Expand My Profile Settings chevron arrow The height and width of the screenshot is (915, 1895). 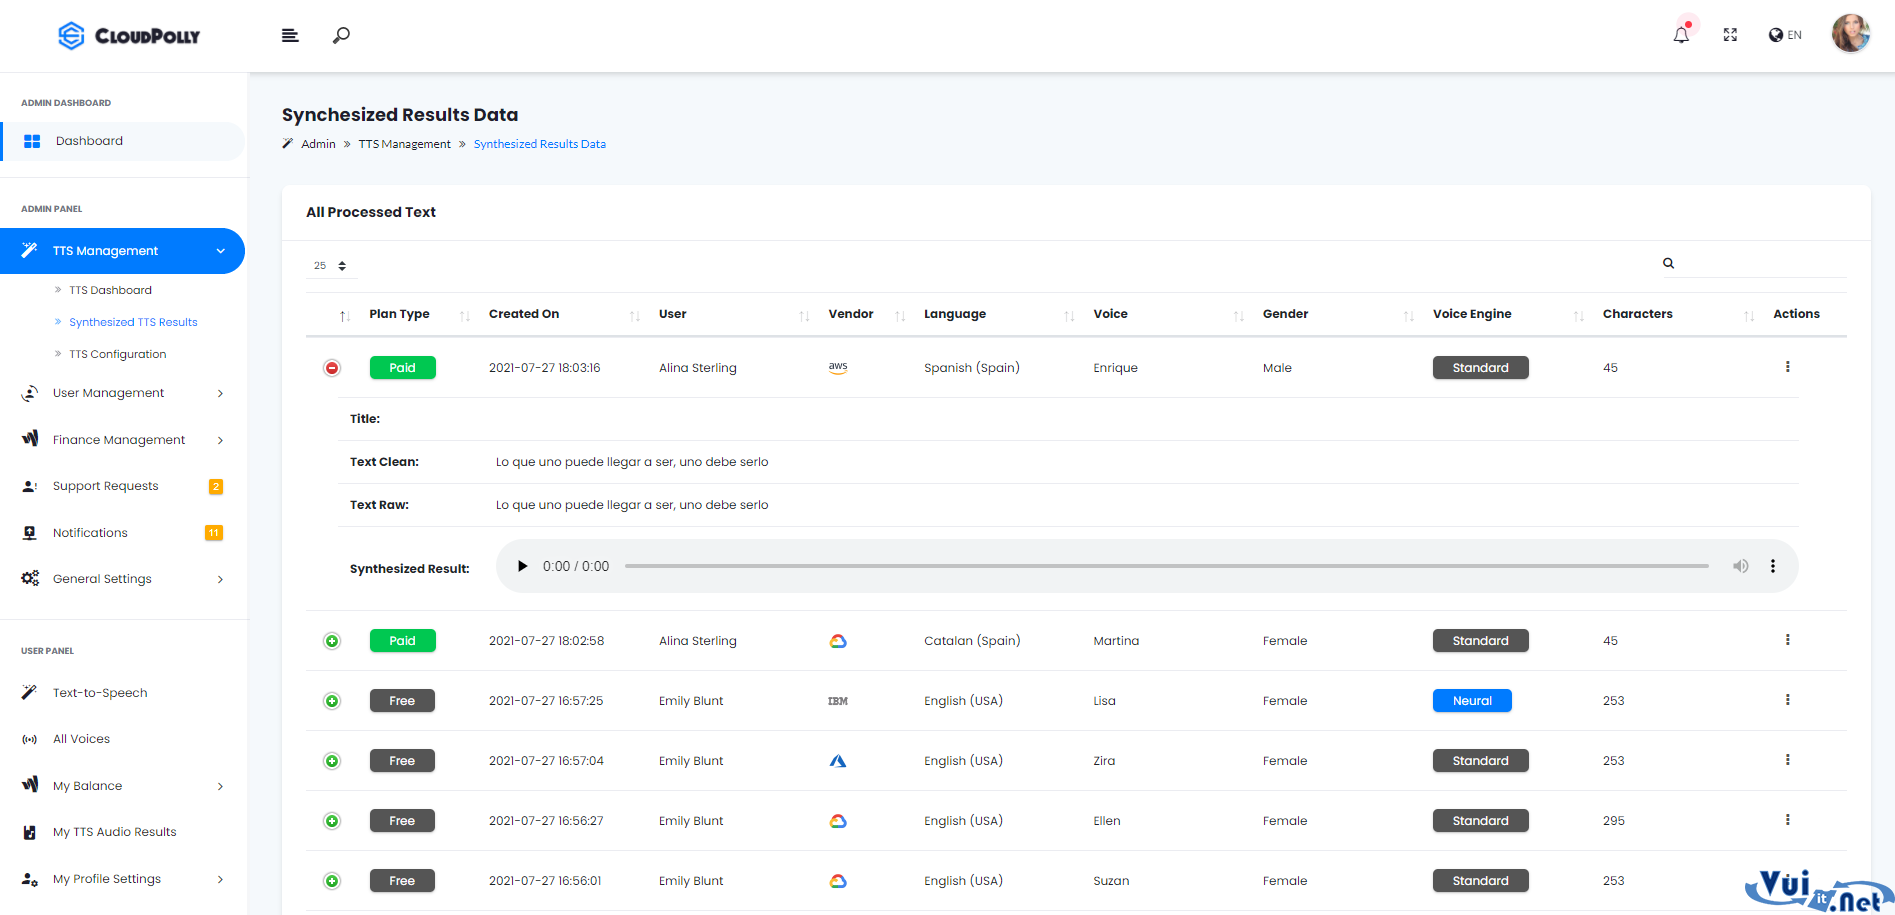(x=220, y=880)
